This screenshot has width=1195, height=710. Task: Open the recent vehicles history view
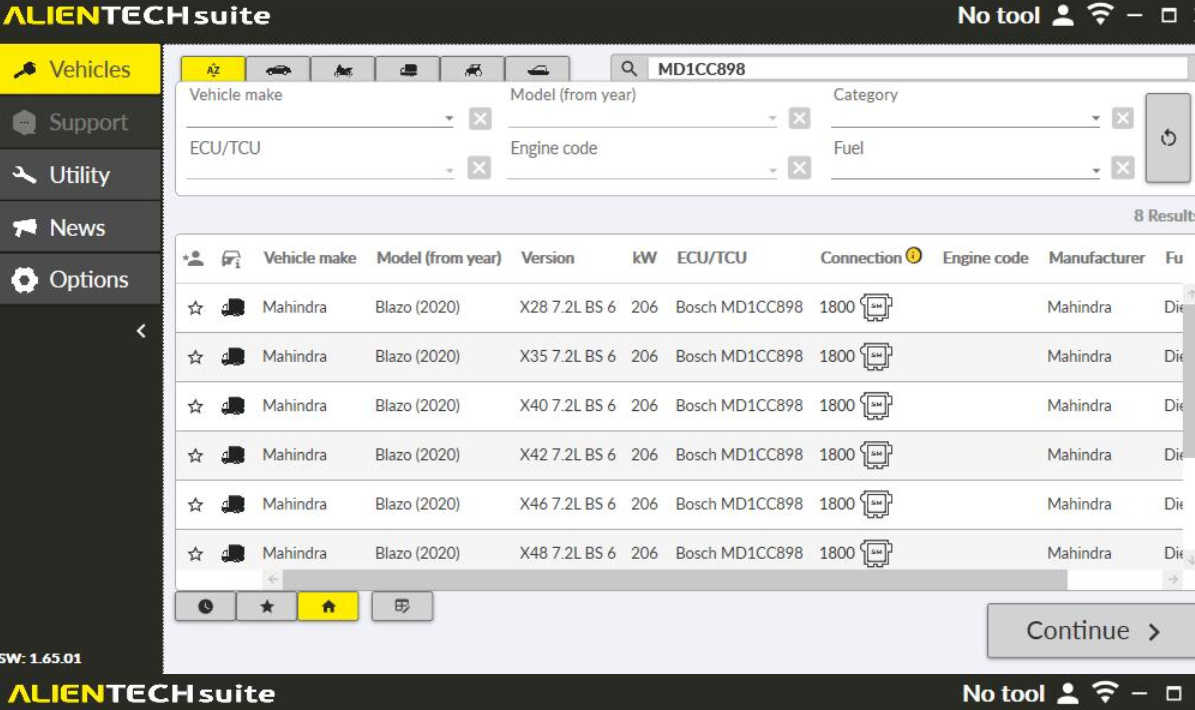(x=207, y=605)
